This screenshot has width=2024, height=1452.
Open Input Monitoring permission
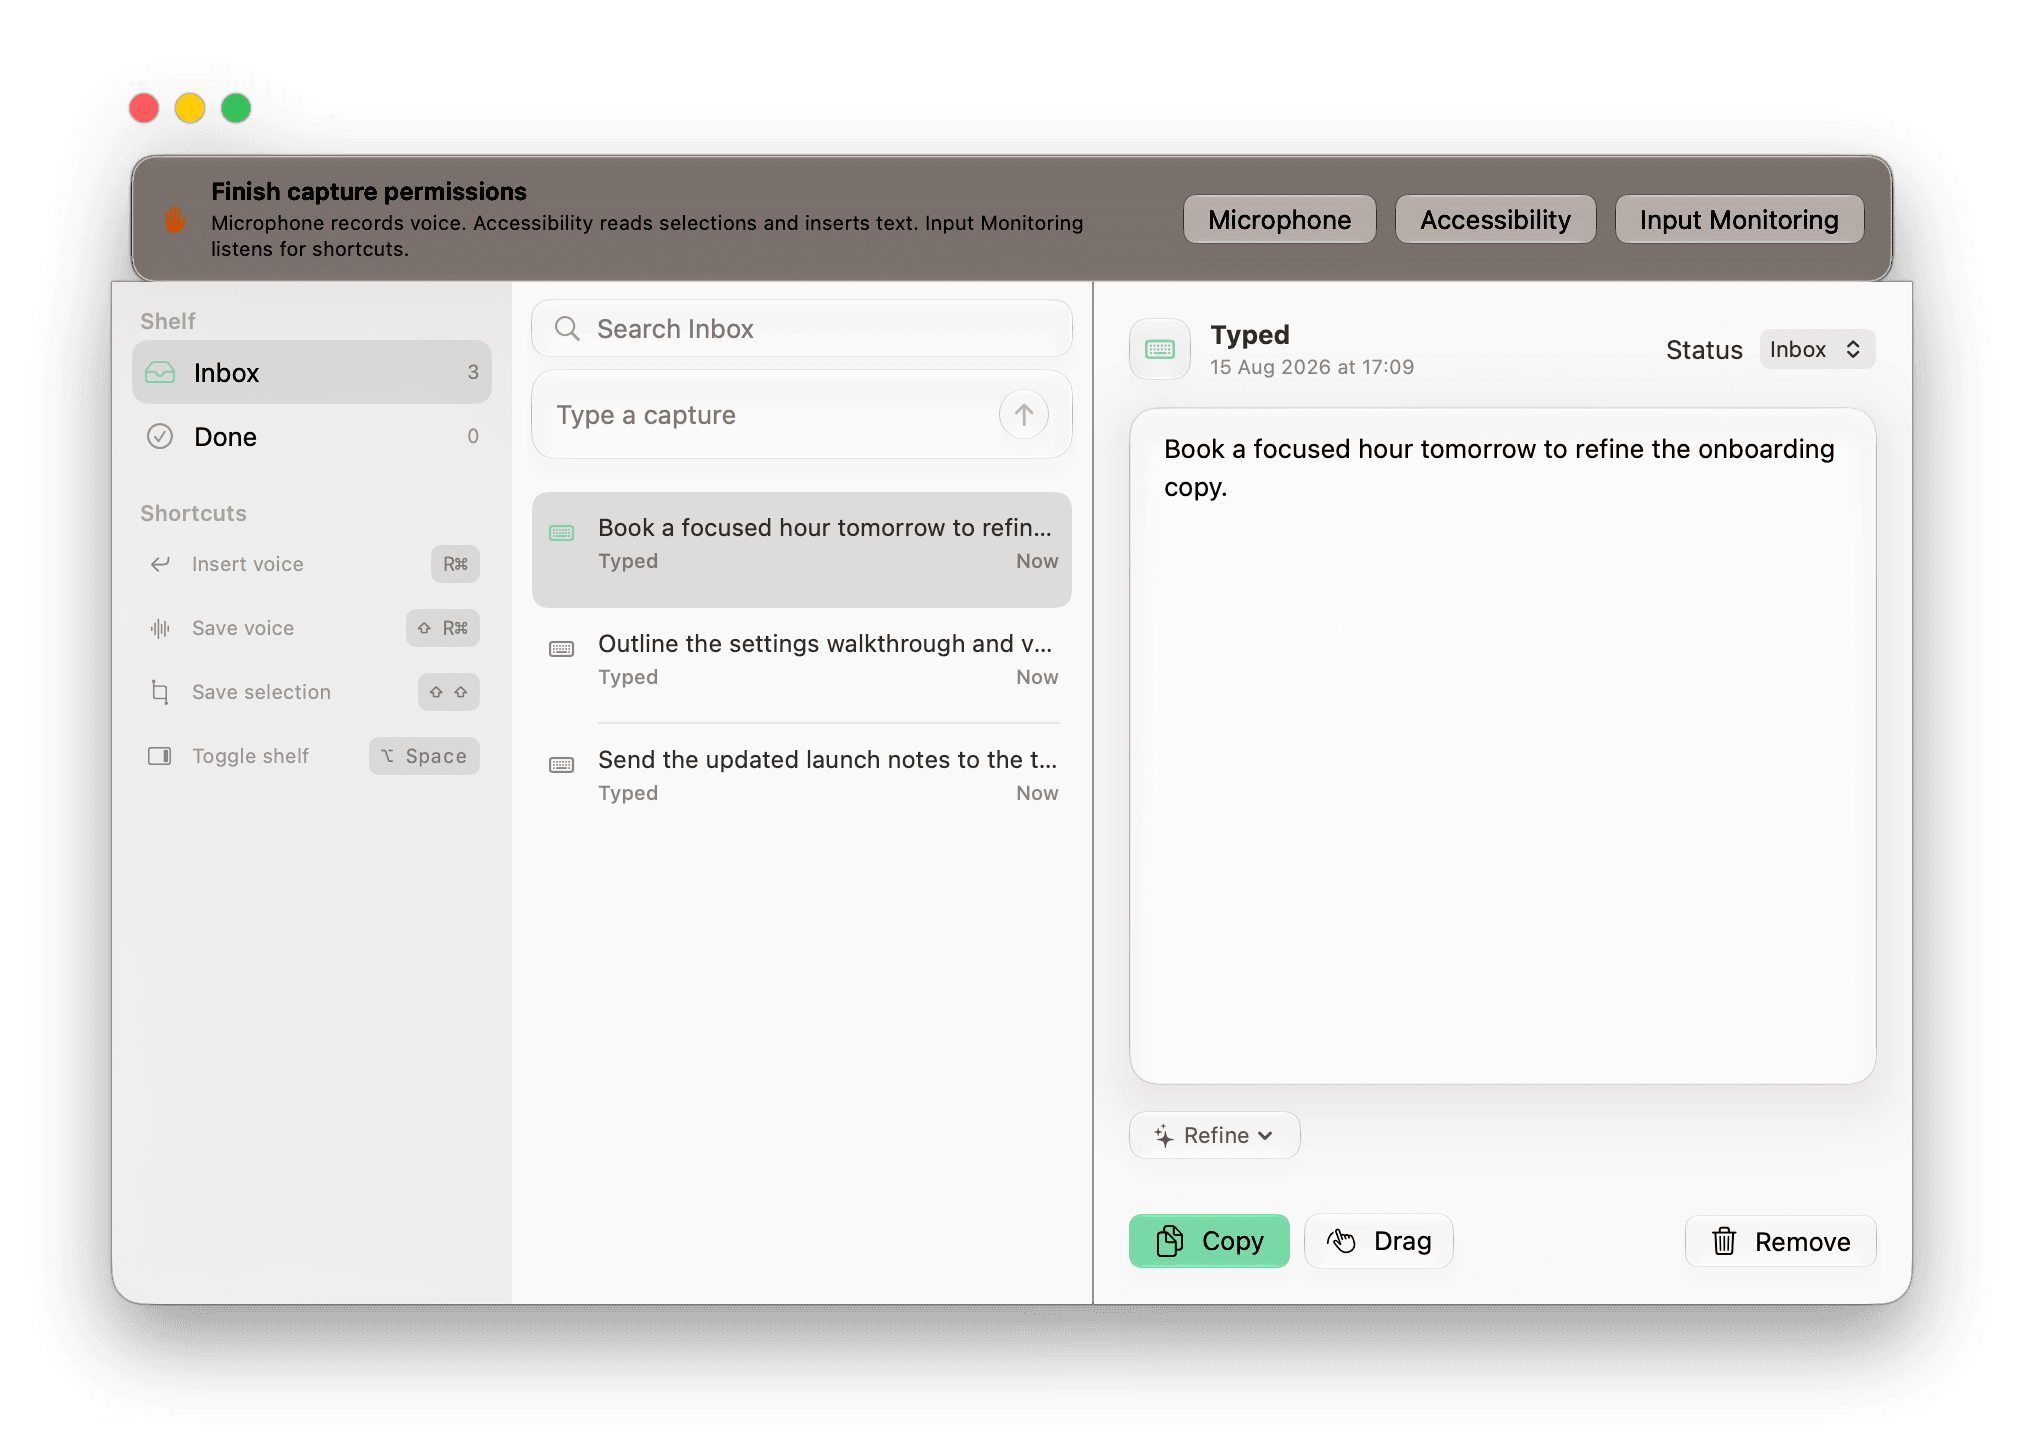1739,220
